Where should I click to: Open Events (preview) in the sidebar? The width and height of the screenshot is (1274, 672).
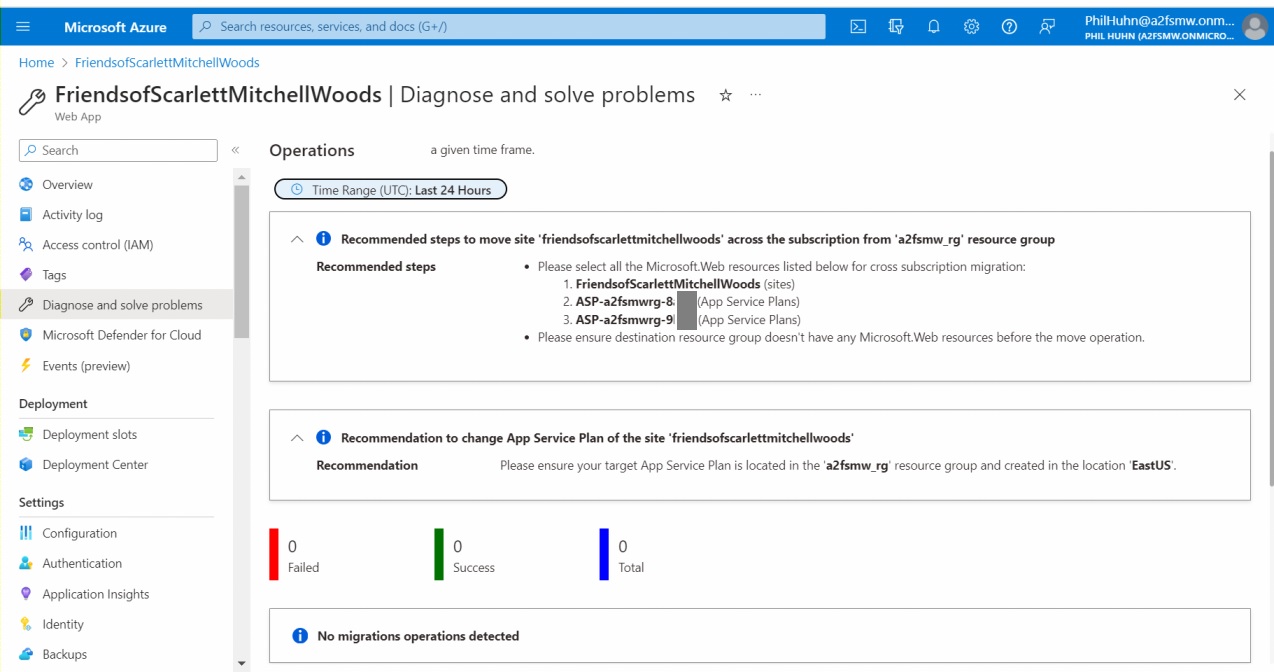coord(87,365)
